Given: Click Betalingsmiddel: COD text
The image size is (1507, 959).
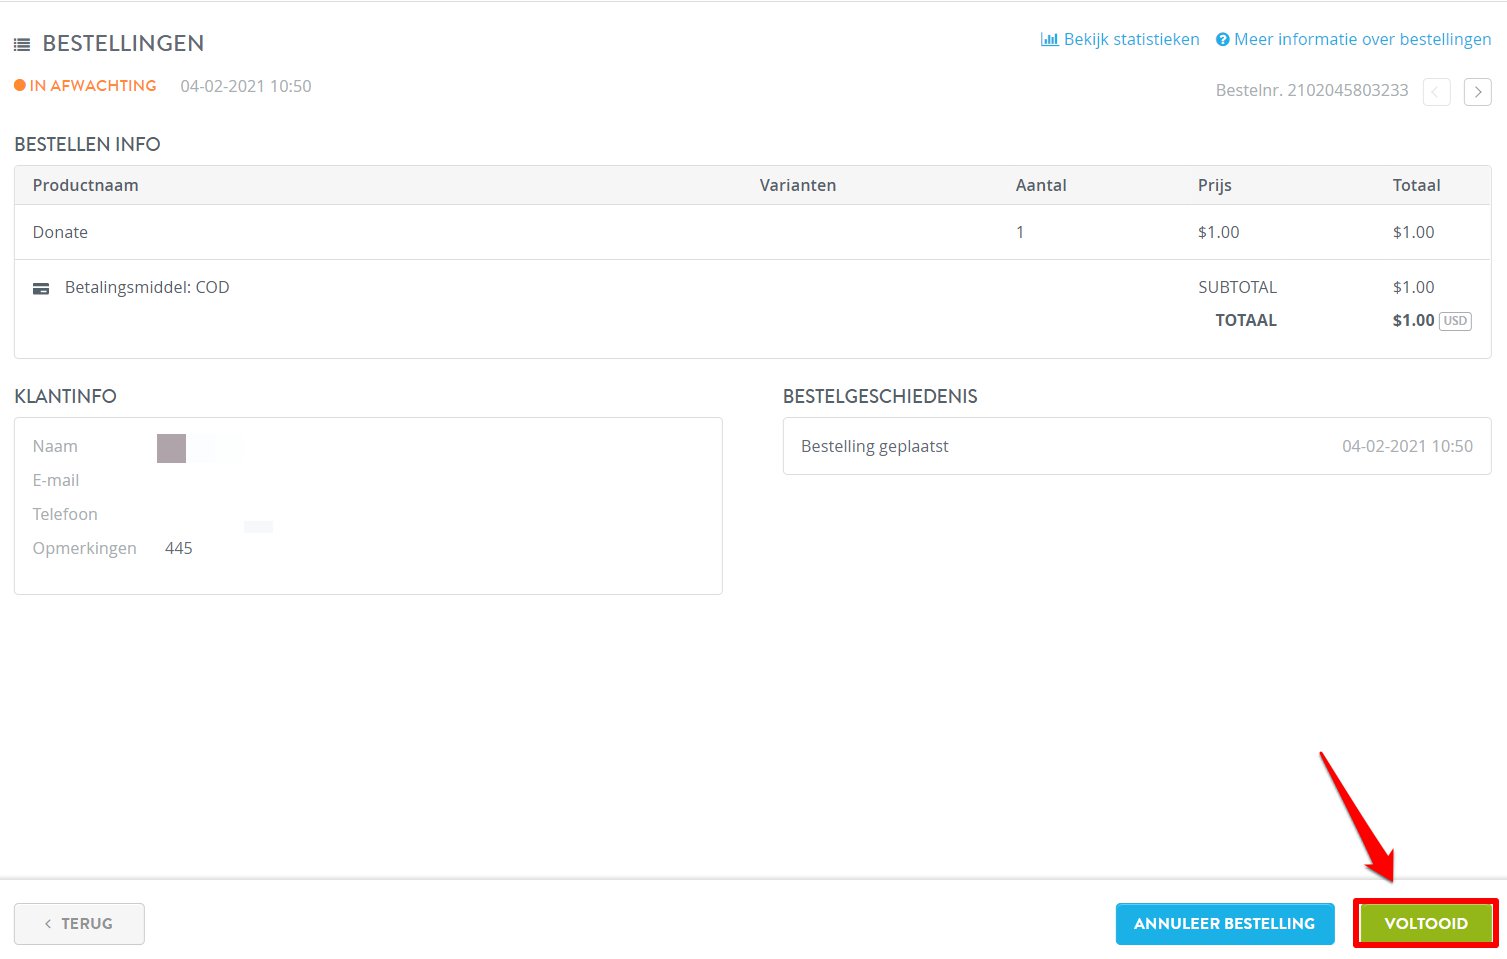Looking at the screenshot, I should pos(147,287).
